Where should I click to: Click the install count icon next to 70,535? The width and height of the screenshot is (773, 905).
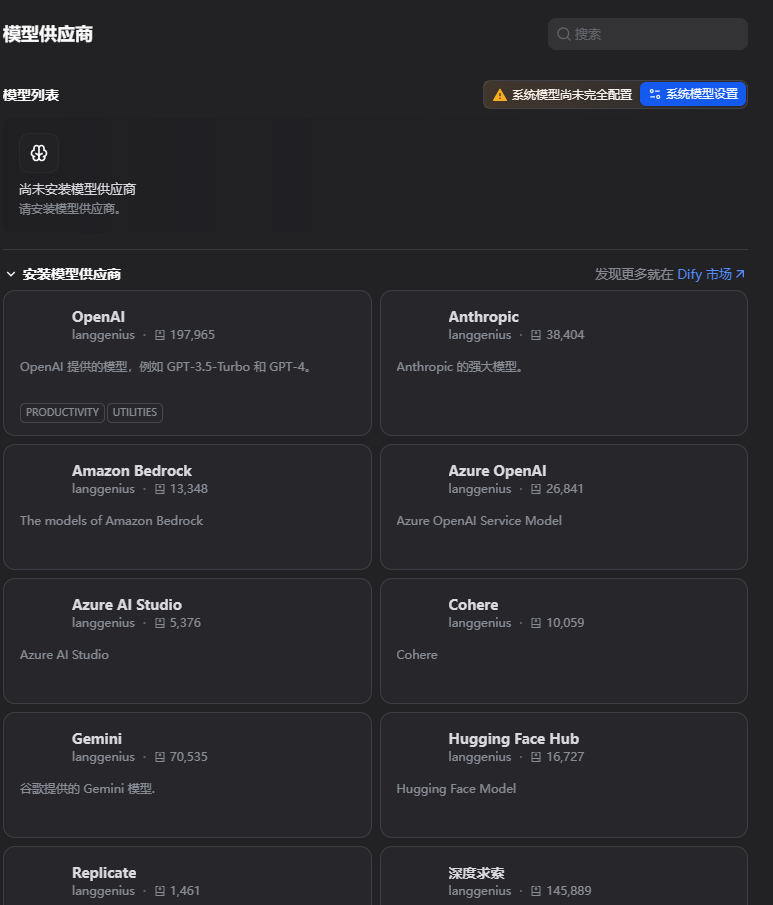160,757
